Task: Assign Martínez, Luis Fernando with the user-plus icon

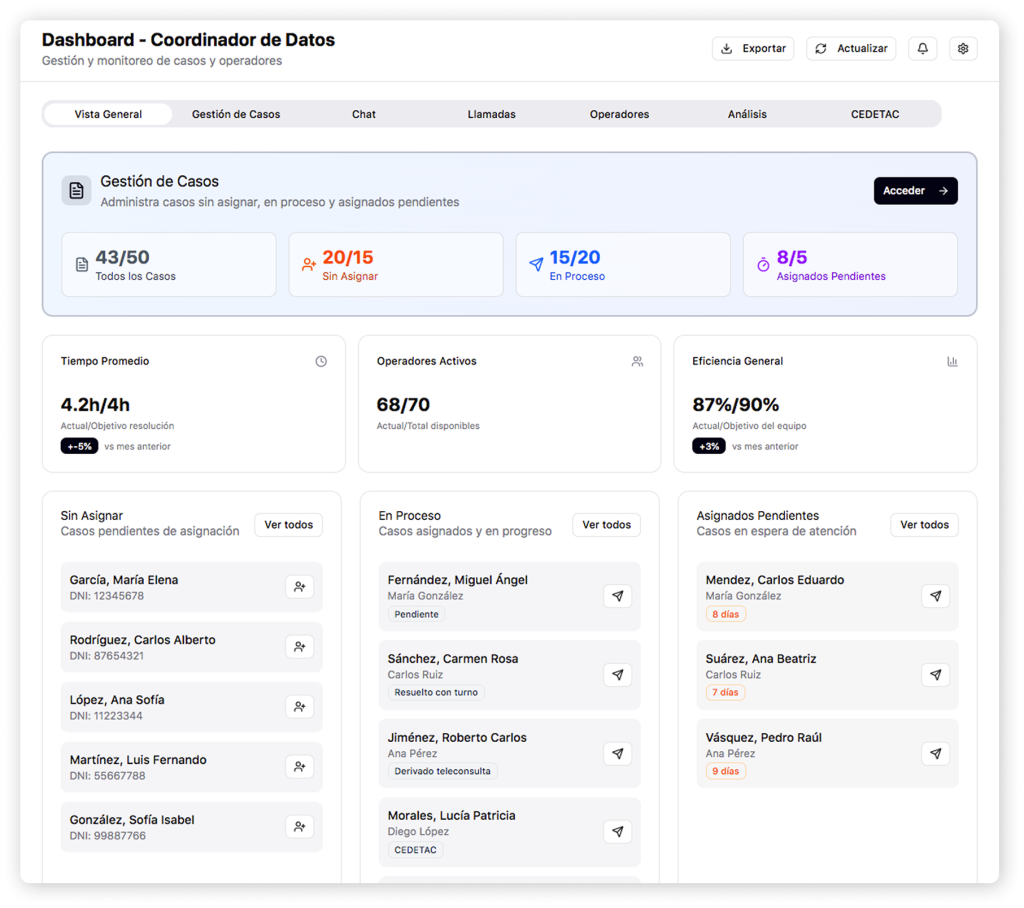Action: [300, 767]
